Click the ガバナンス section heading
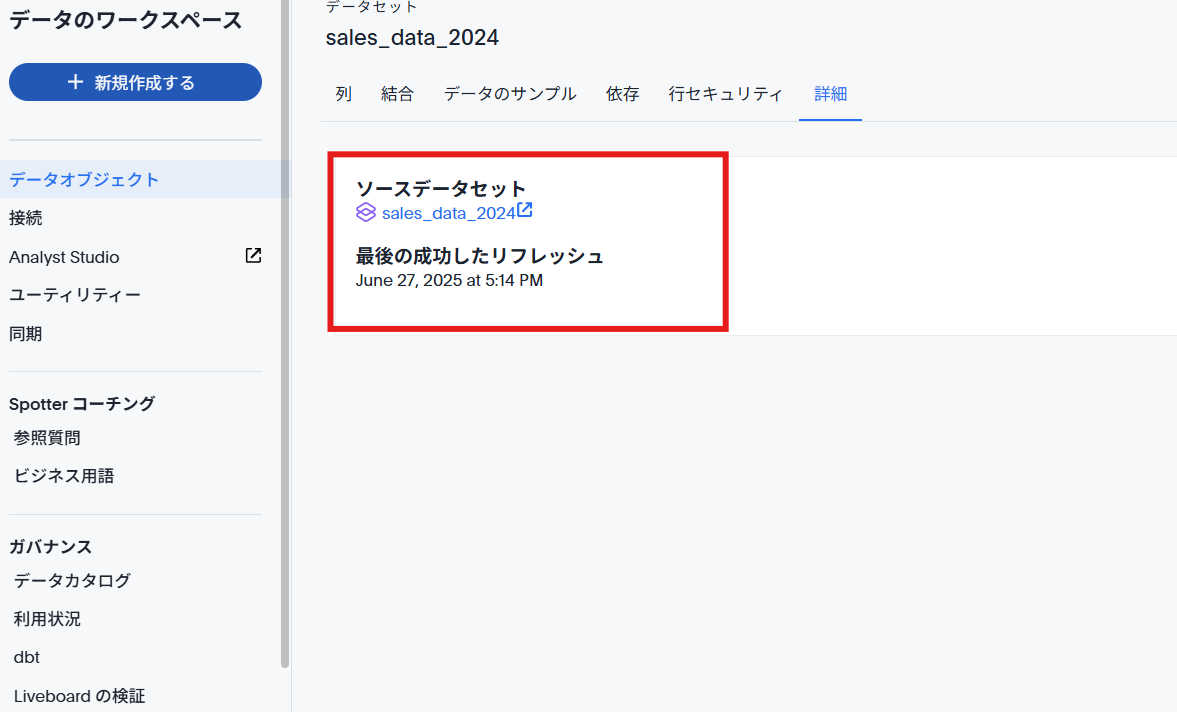The width and height of the screenshot is (1177, 712). (50, 547)
